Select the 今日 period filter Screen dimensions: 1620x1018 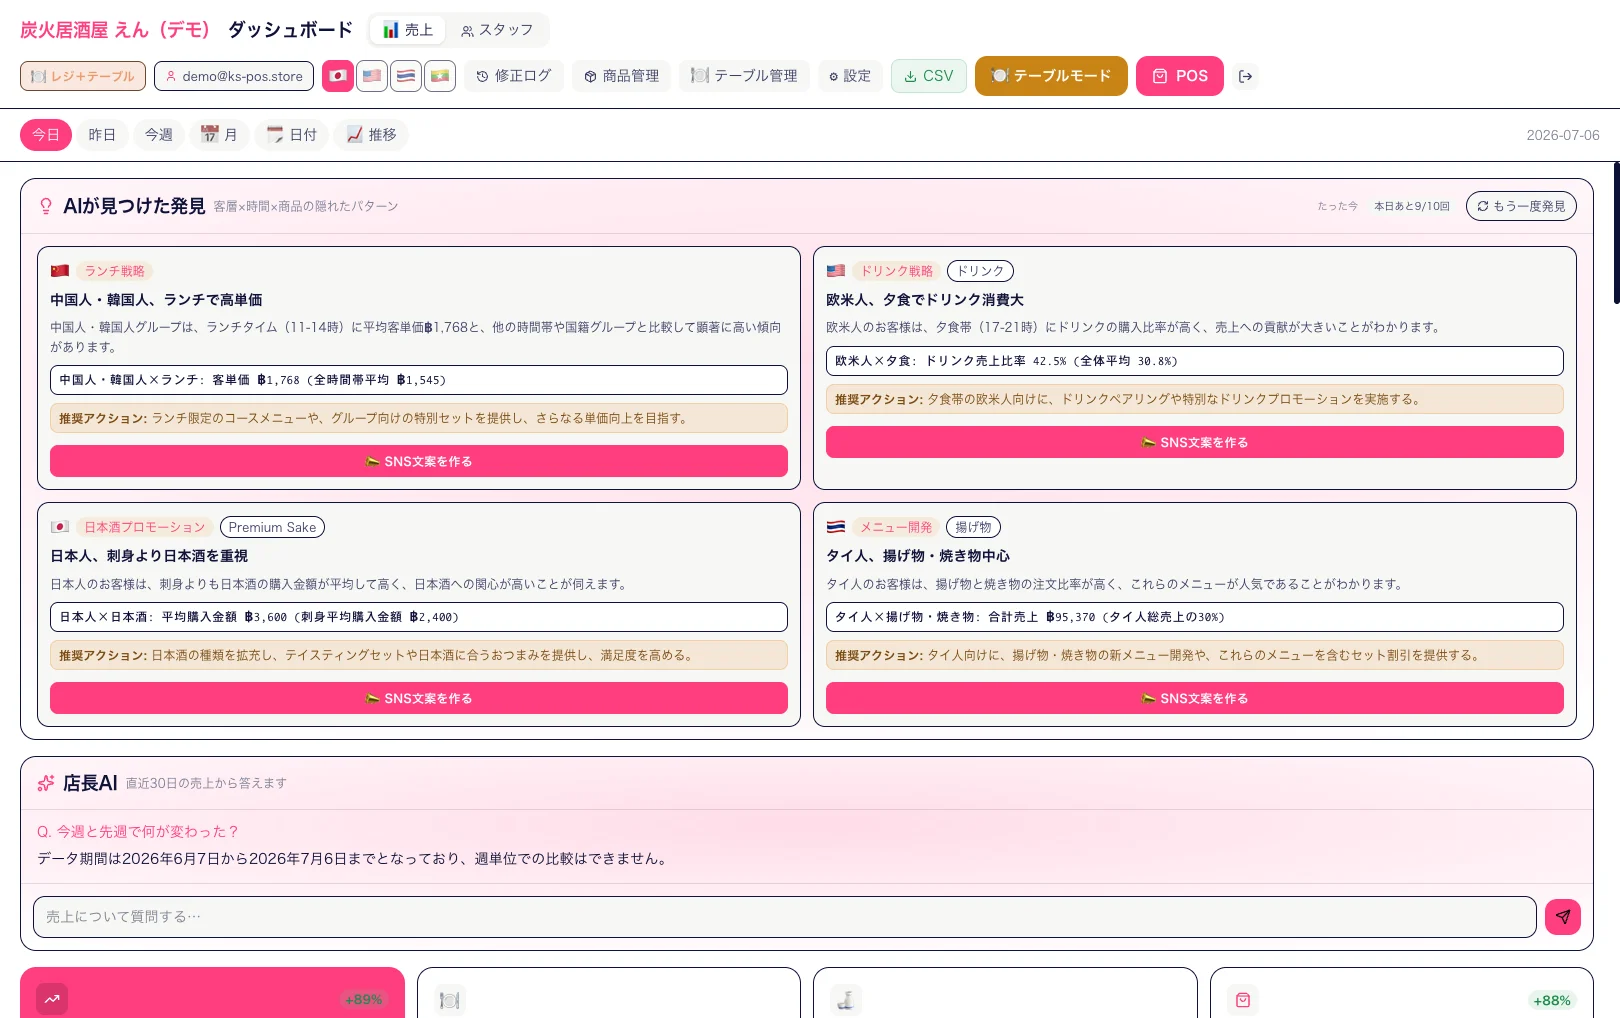click(x=46, y=135)
